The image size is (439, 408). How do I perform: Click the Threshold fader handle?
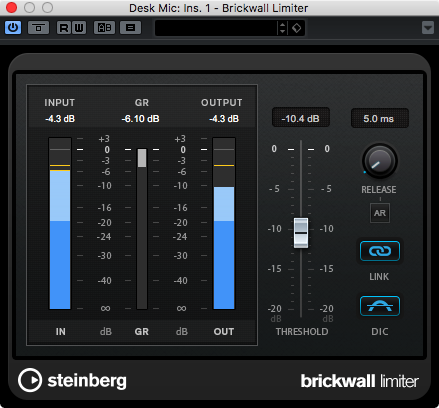[x=301, y=233]
